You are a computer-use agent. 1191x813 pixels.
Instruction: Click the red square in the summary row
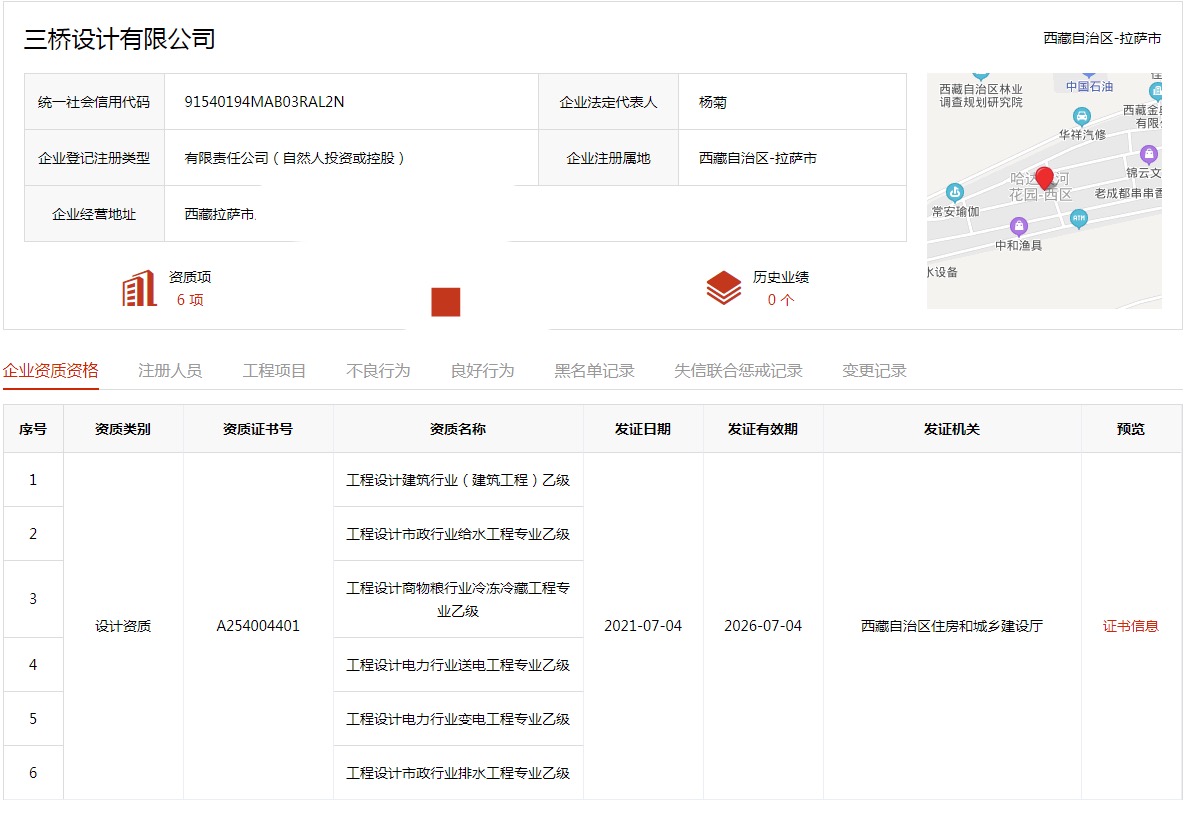click(445, 301)
